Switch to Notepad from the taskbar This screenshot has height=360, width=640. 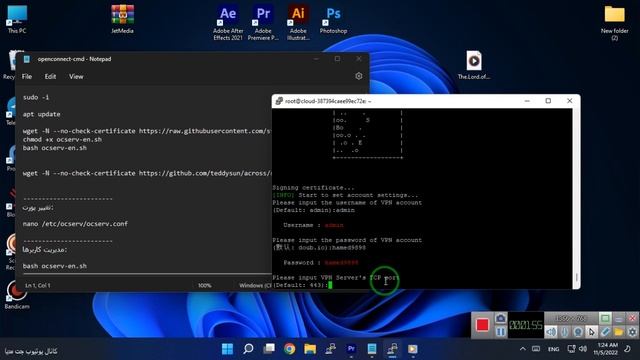[372, 349]
